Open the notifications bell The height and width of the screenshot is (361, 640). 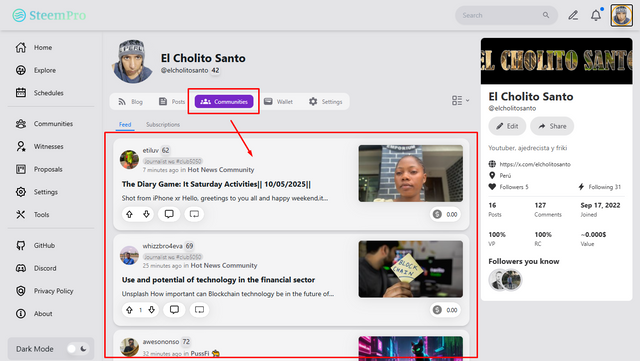pos(596,16)
